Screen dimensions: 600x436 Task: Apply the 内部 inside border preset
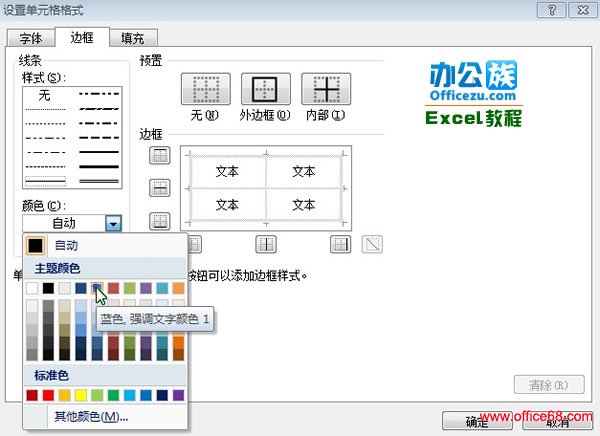point(326,91)
